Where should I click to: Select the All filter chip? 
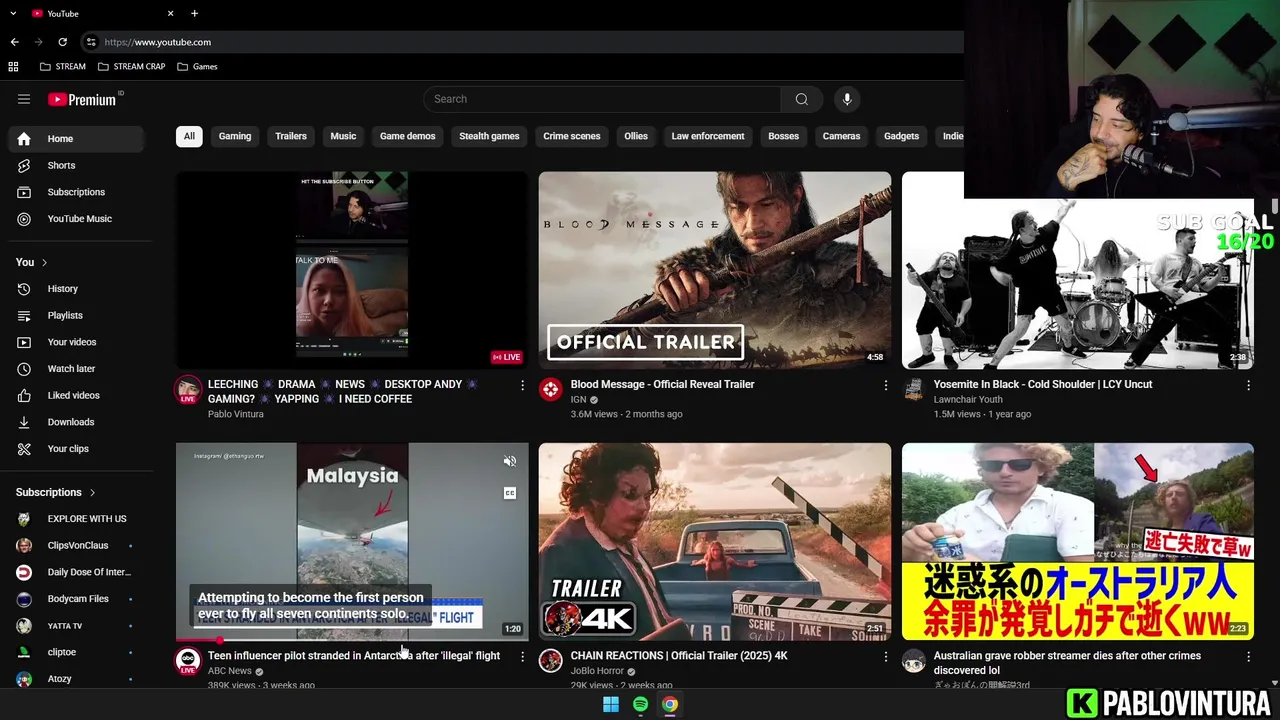(x=189, y=136)
